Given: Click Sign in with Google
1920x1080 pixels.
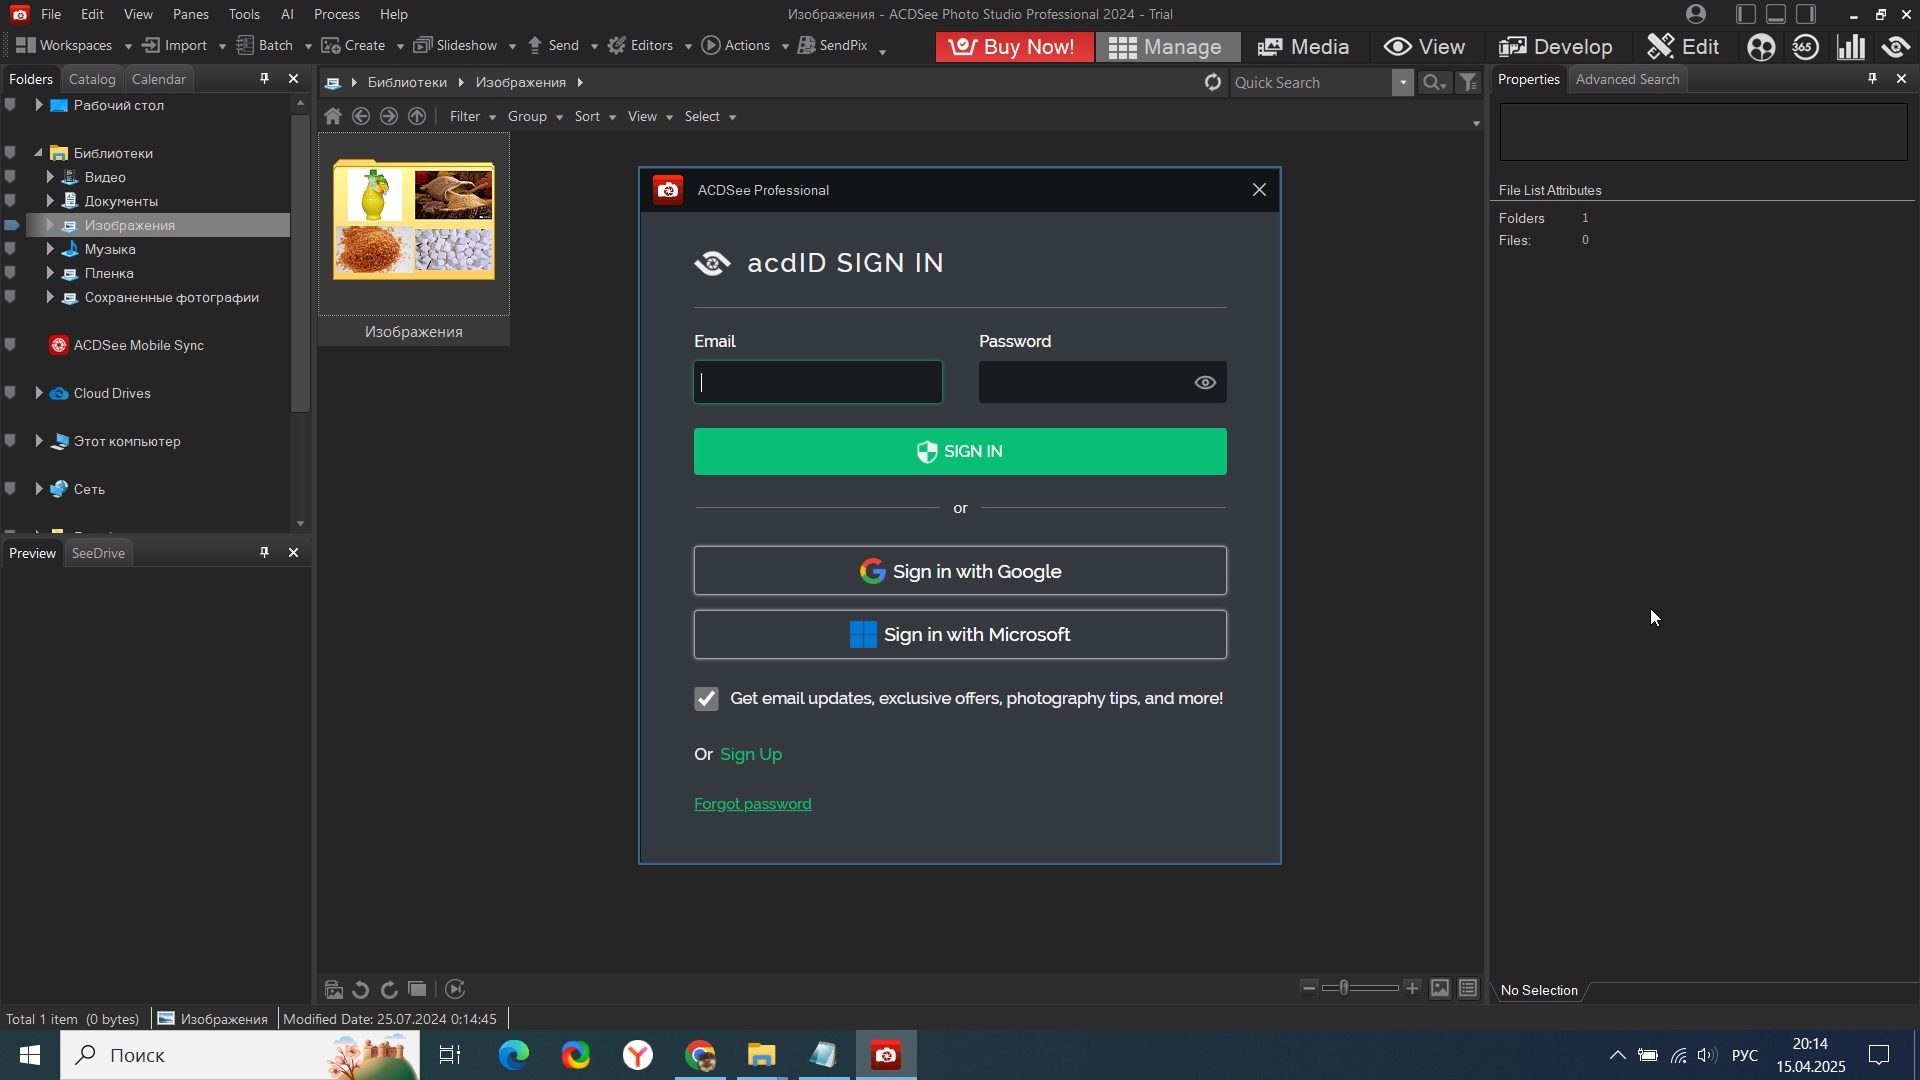Looking at the screenshot, I should pyautogui.click(x=960, y=571).
